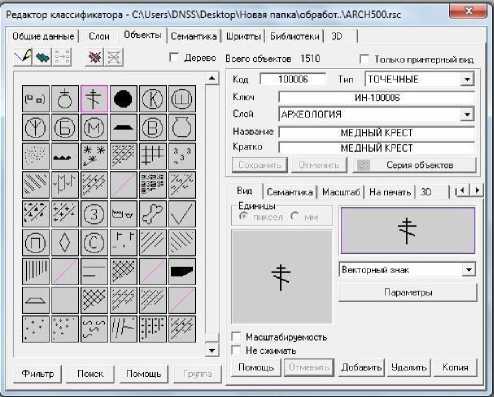Select the black filled circle symbol

(123, 99)
